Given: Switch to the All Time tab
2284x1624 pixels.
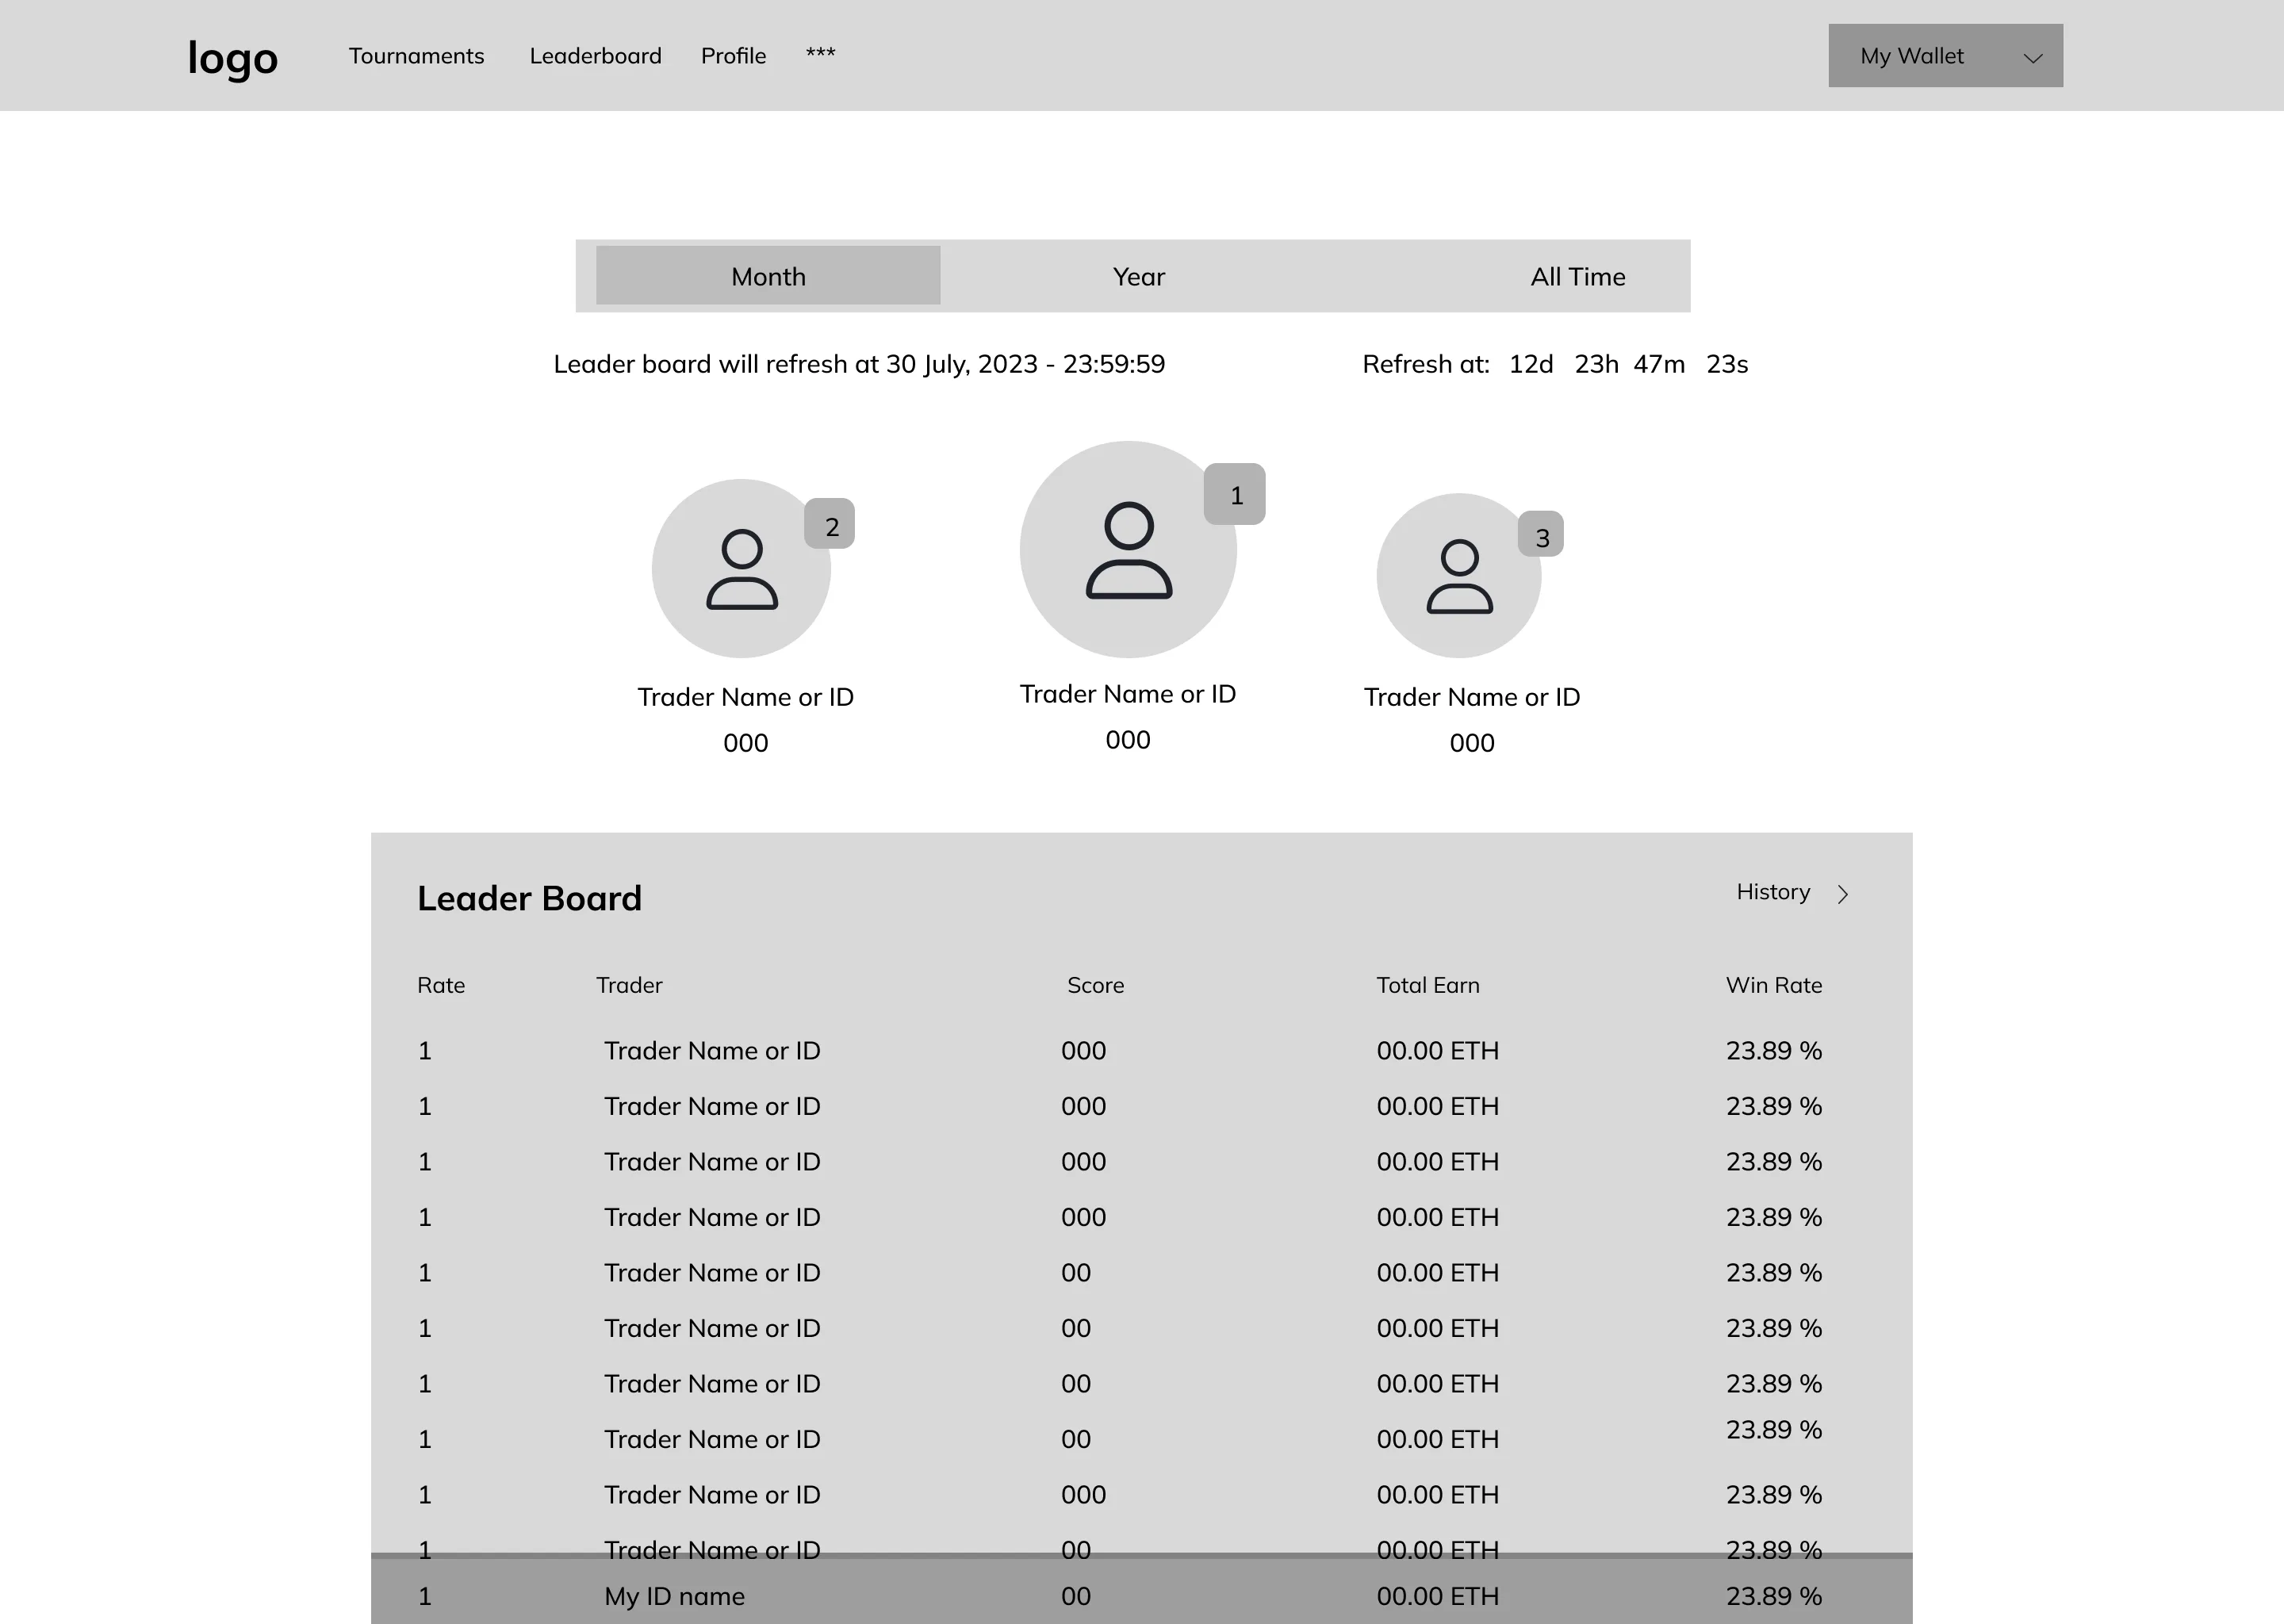Looking at the screenshot, I should point(1578,277).
